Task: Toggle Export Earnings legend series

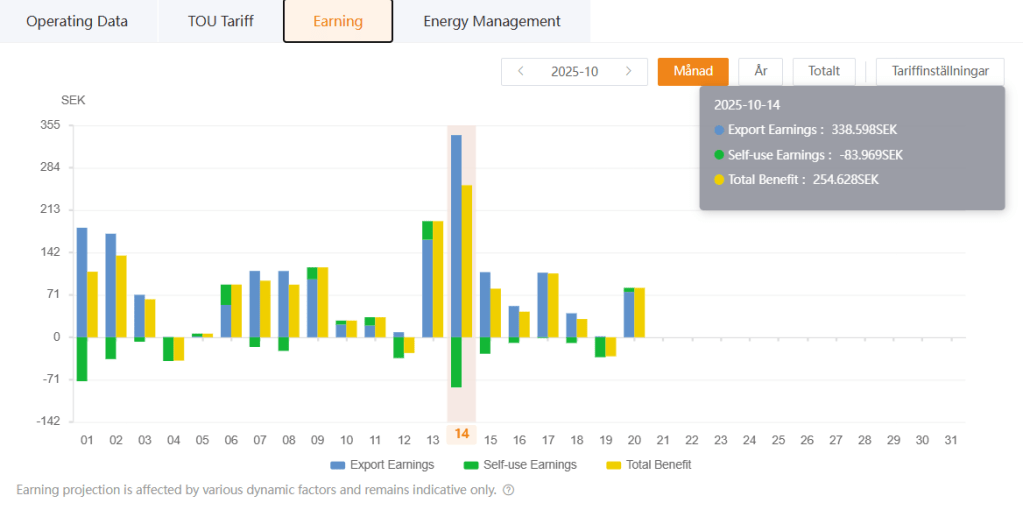Action: coord(382,464)
